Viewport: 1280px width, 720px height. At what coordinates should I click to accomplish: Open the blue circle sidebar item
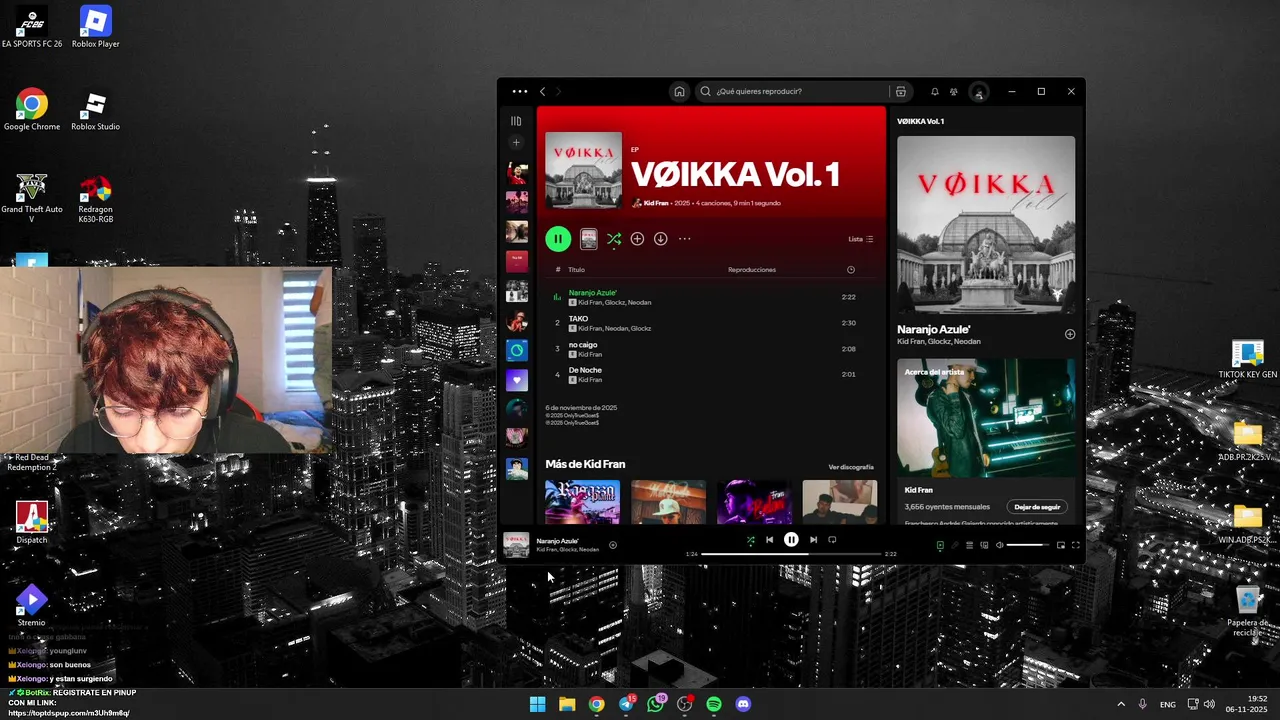tap(517, 350)
